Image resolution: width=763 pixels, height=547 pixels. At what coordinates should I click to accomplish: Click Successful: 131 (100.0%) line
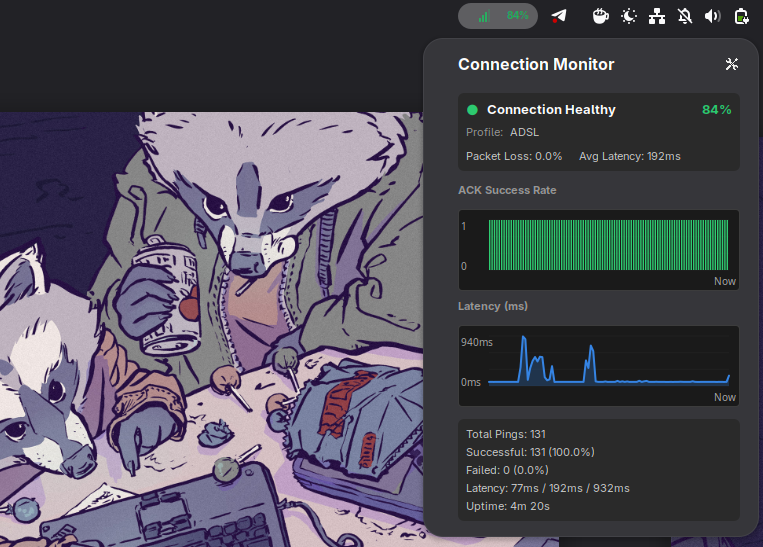coord(530,452)
